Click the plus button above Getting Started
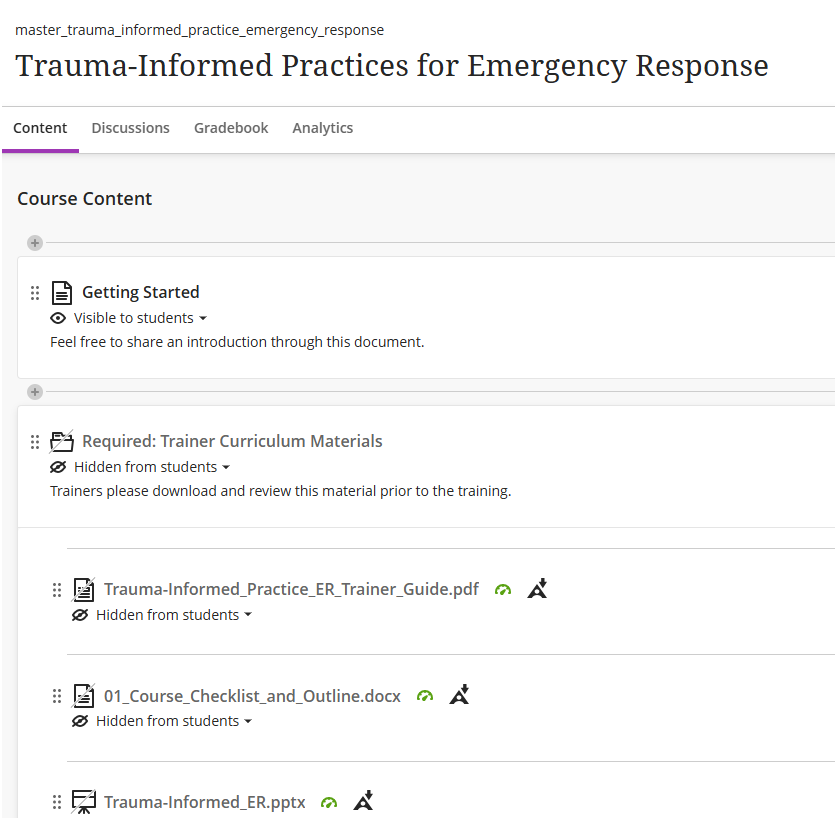Image resolution: width=837 pixels, height=820 pixels. click(35, 243)
